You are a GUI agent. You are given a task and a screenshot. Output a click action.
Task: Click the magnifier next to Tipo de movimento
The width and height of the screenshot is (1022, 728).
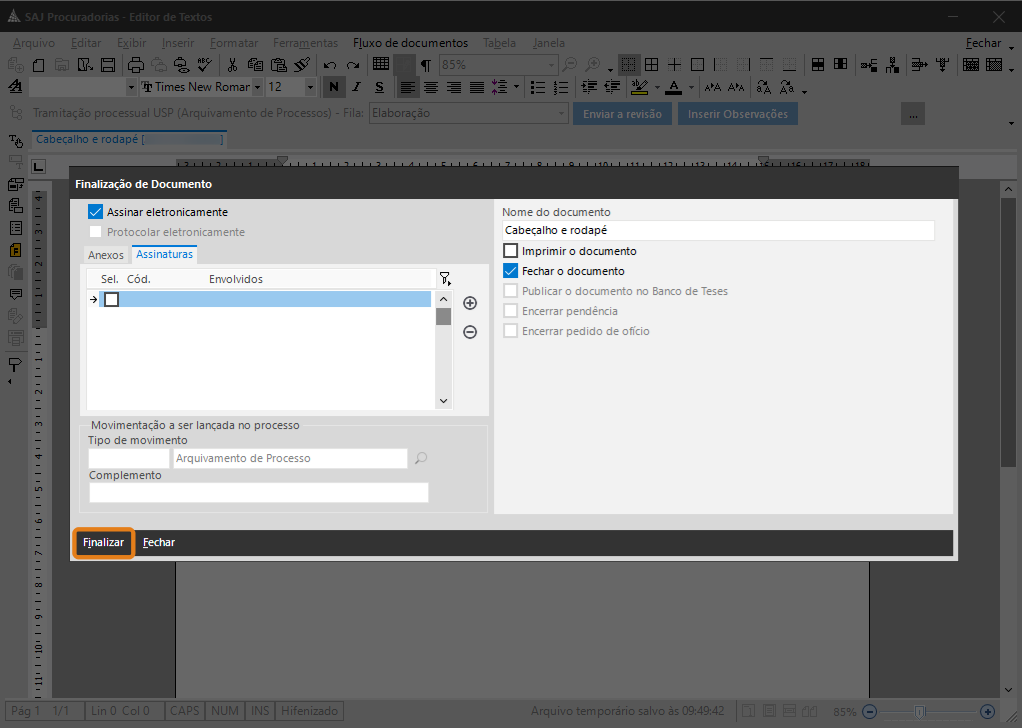pos(421,458)
